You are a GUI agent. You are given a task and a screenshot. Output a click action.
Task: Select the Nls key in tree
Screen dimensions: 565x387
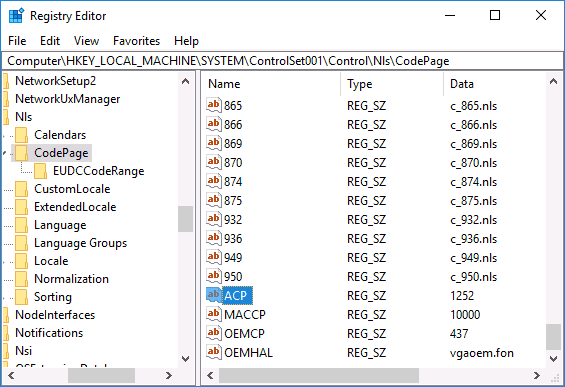coord(23,117)
